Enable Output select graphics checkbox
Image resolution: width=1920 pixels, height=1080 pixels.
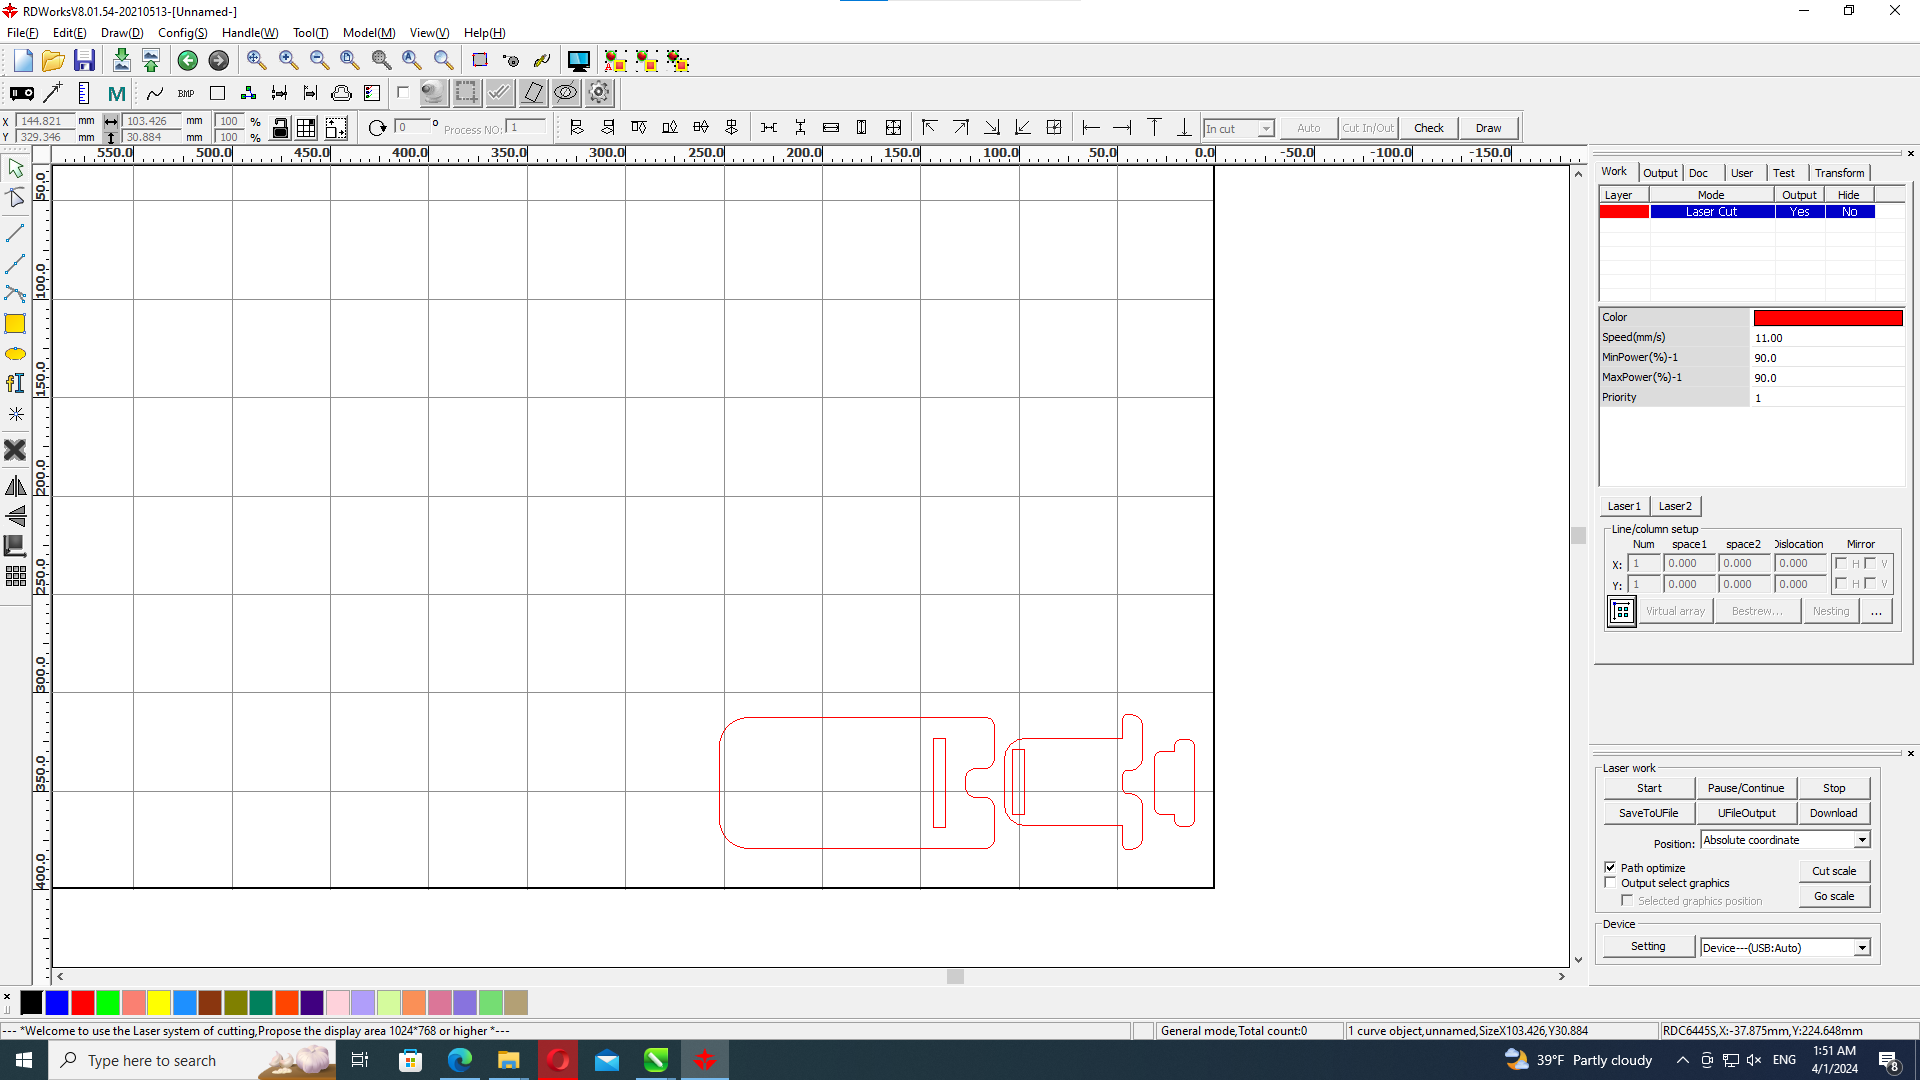1610,883
